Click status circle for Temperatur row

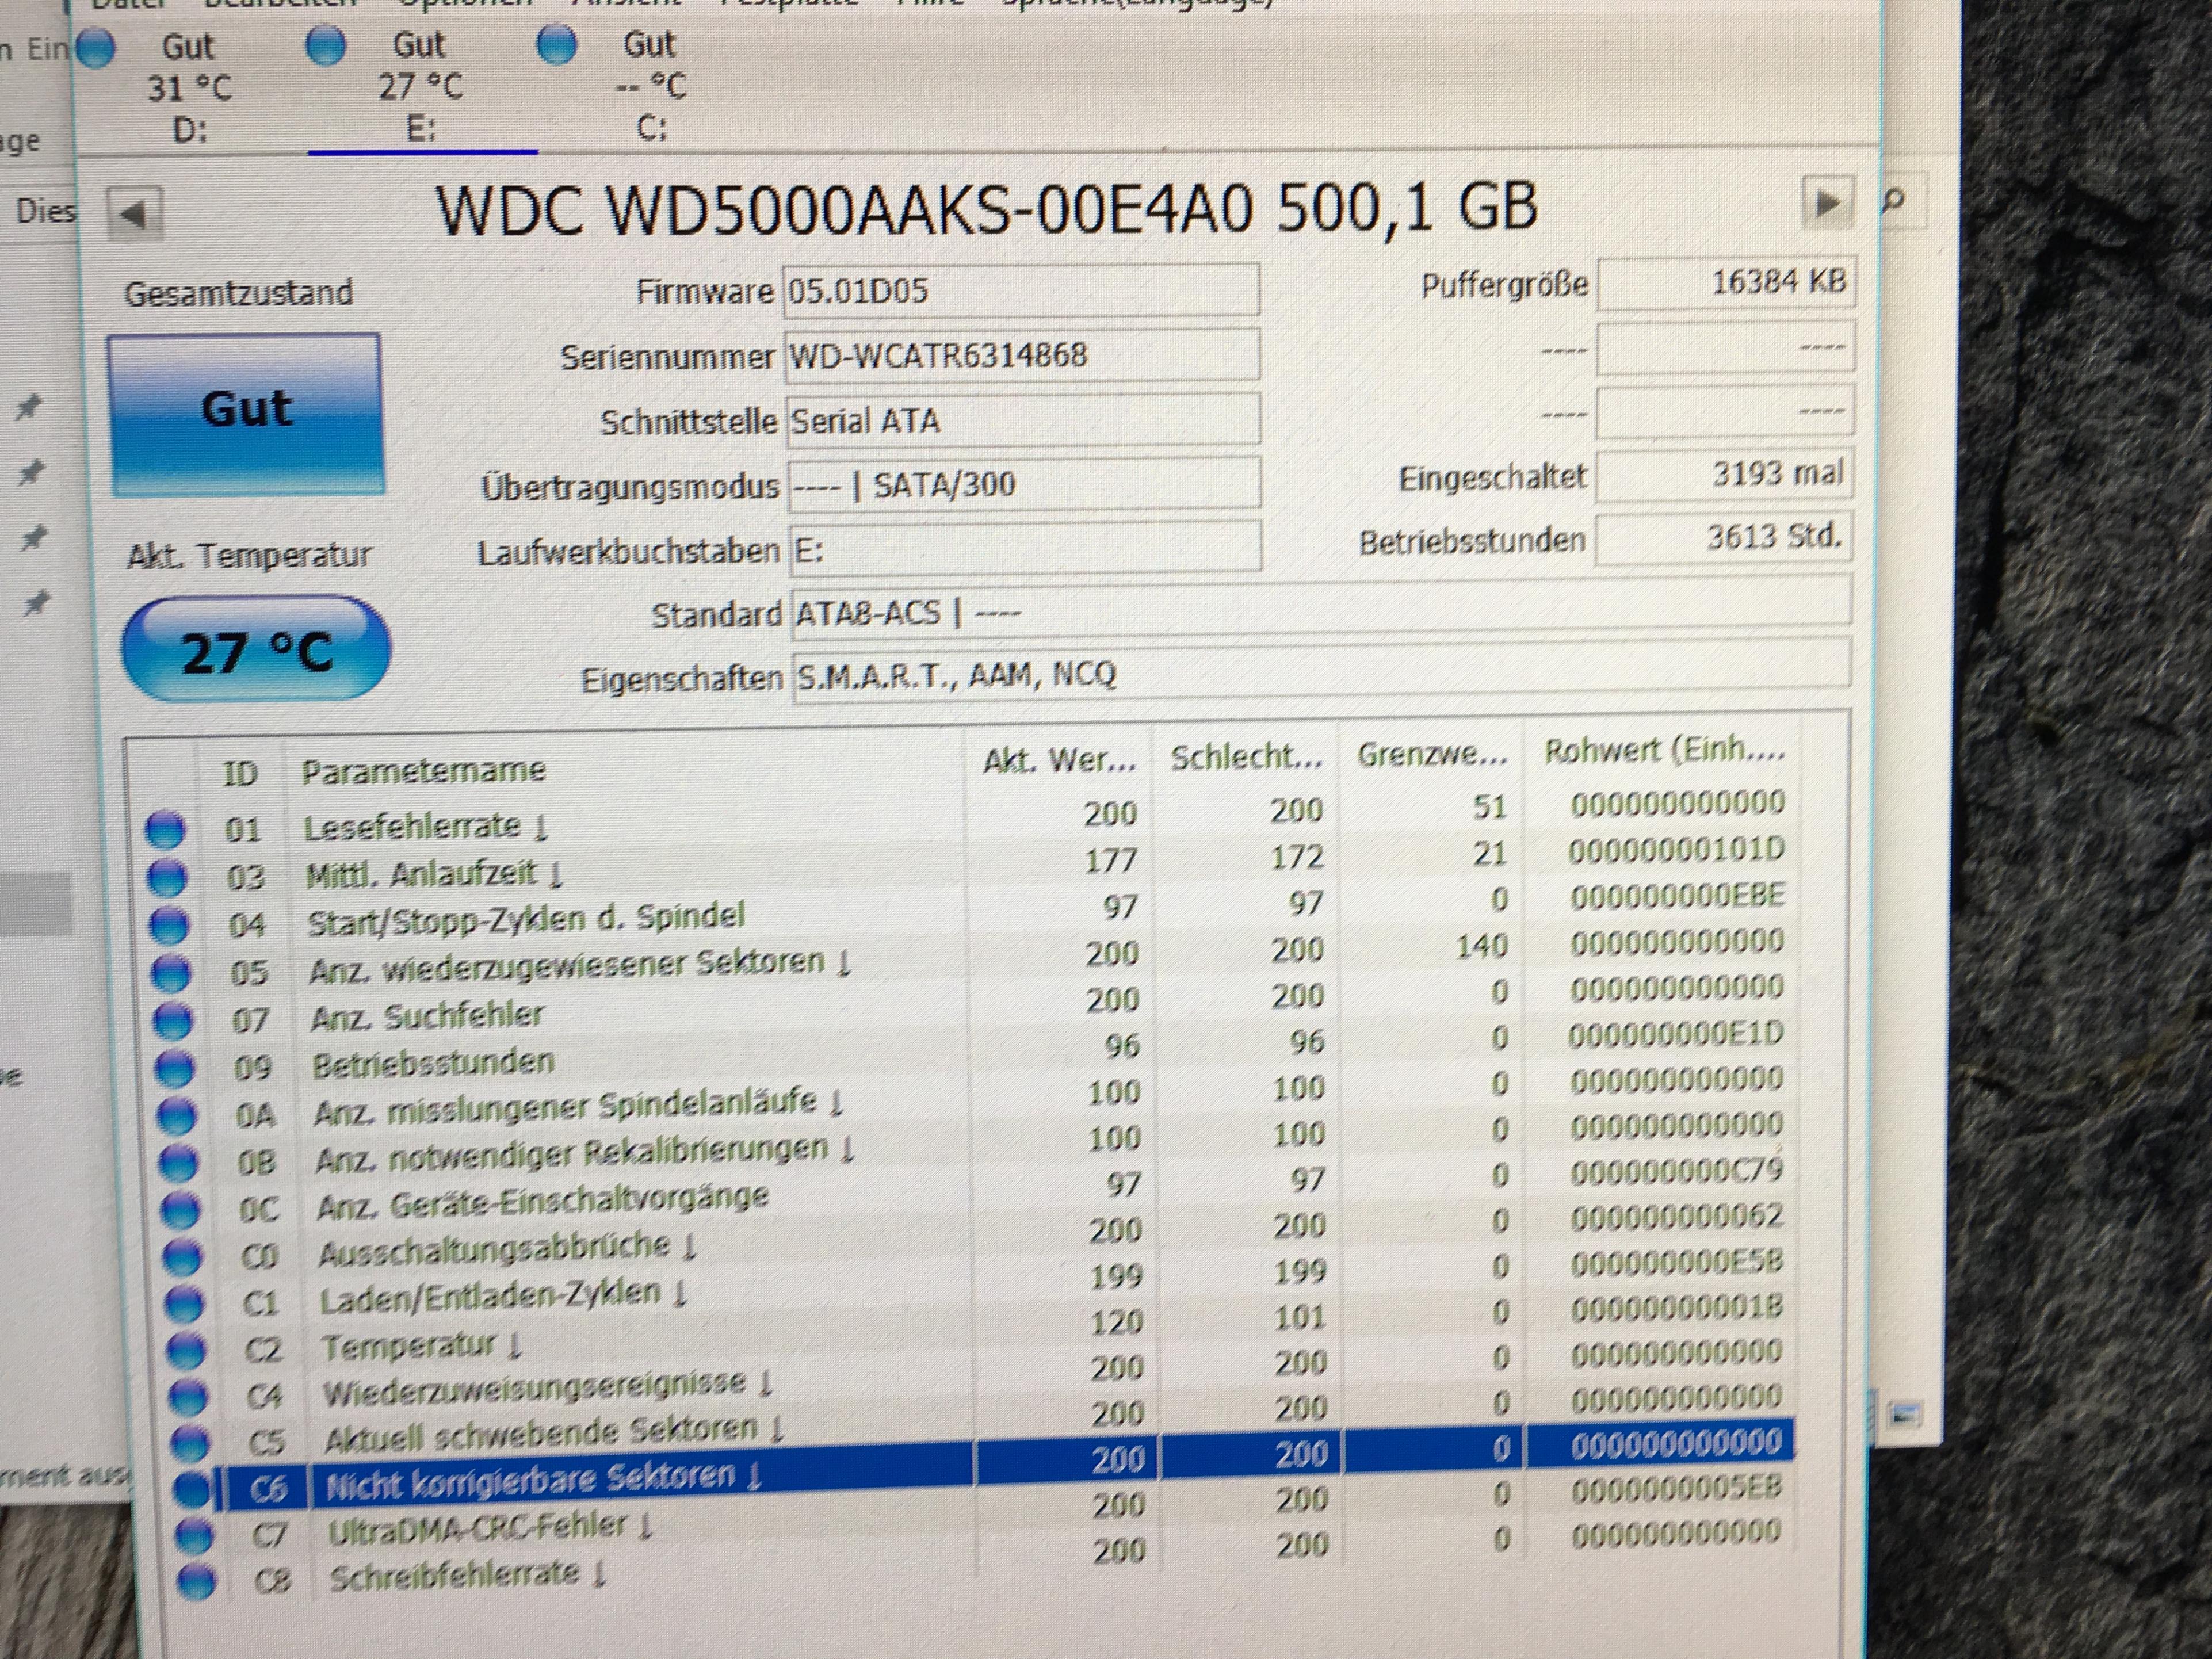[x=185, y=1350]
